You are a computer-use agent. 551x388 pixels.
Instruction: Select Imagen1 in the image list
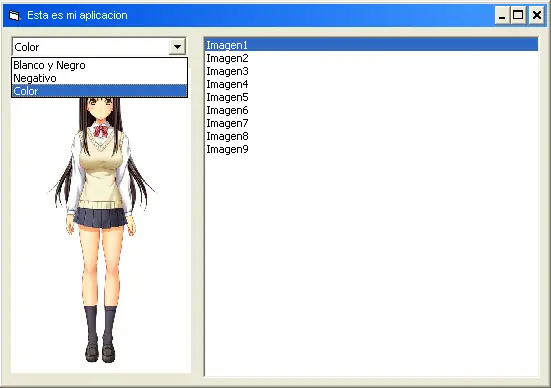click(x=371, y=45)
